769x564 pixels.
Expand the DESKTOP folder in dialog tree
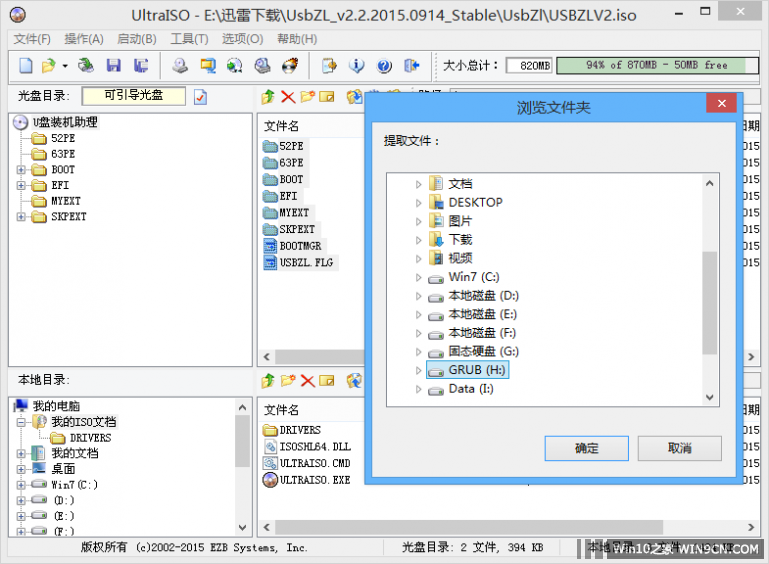pos(418,203)
